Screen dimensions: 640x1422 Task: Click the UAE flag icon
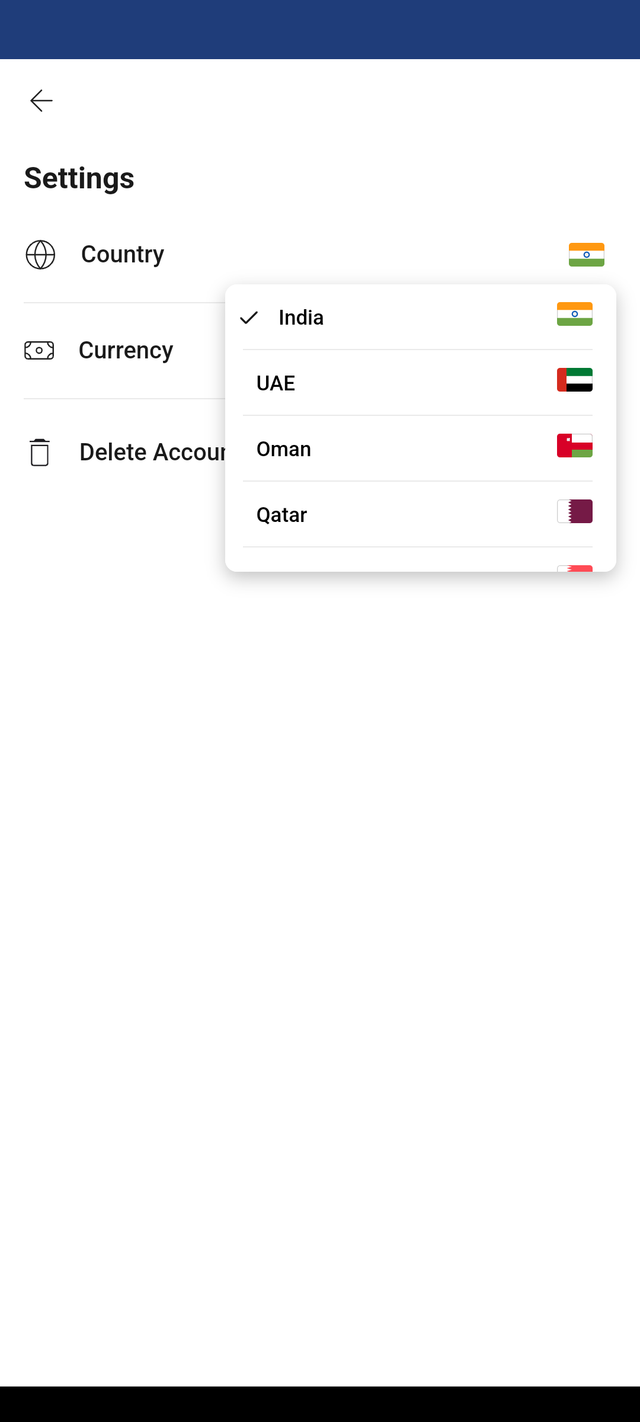pyautogui.click(x=574, y=380)
